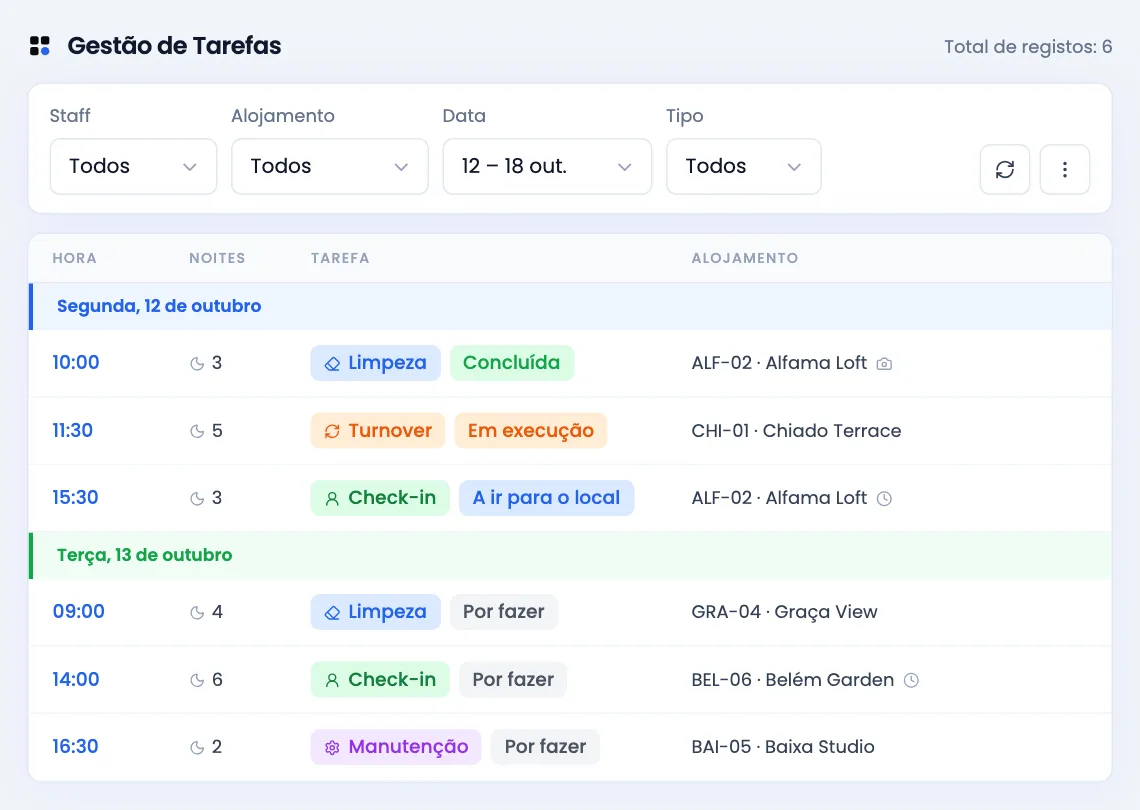Open the GRA-04 · Graça View entry
Screen dimensions: 1140x810
[x=784, y=612]
